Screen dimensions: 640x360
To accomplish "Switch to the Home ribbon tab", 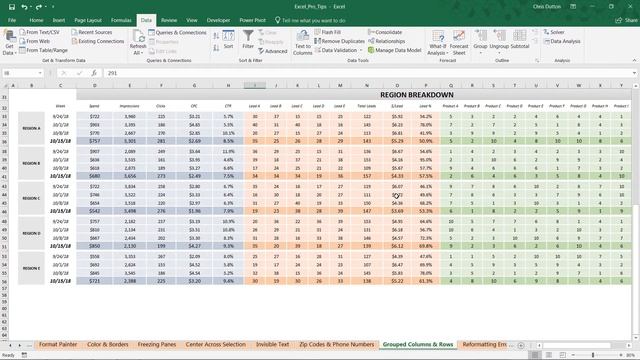I will tap(36, 20).
